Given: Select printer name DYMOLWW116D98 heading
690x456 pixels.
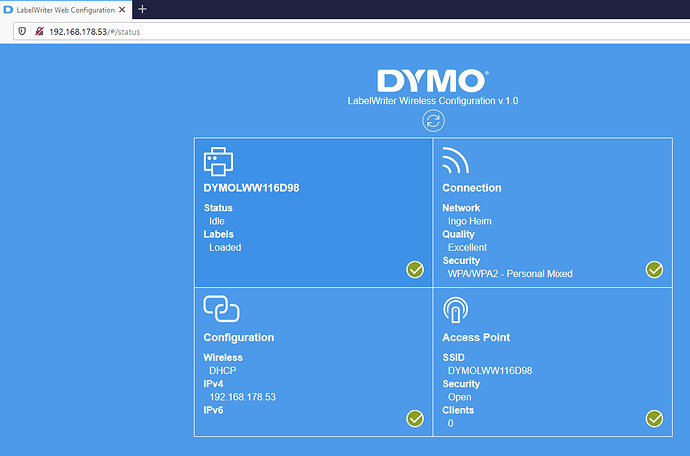Looking at the screenshot, I should [x=251, y=188].
